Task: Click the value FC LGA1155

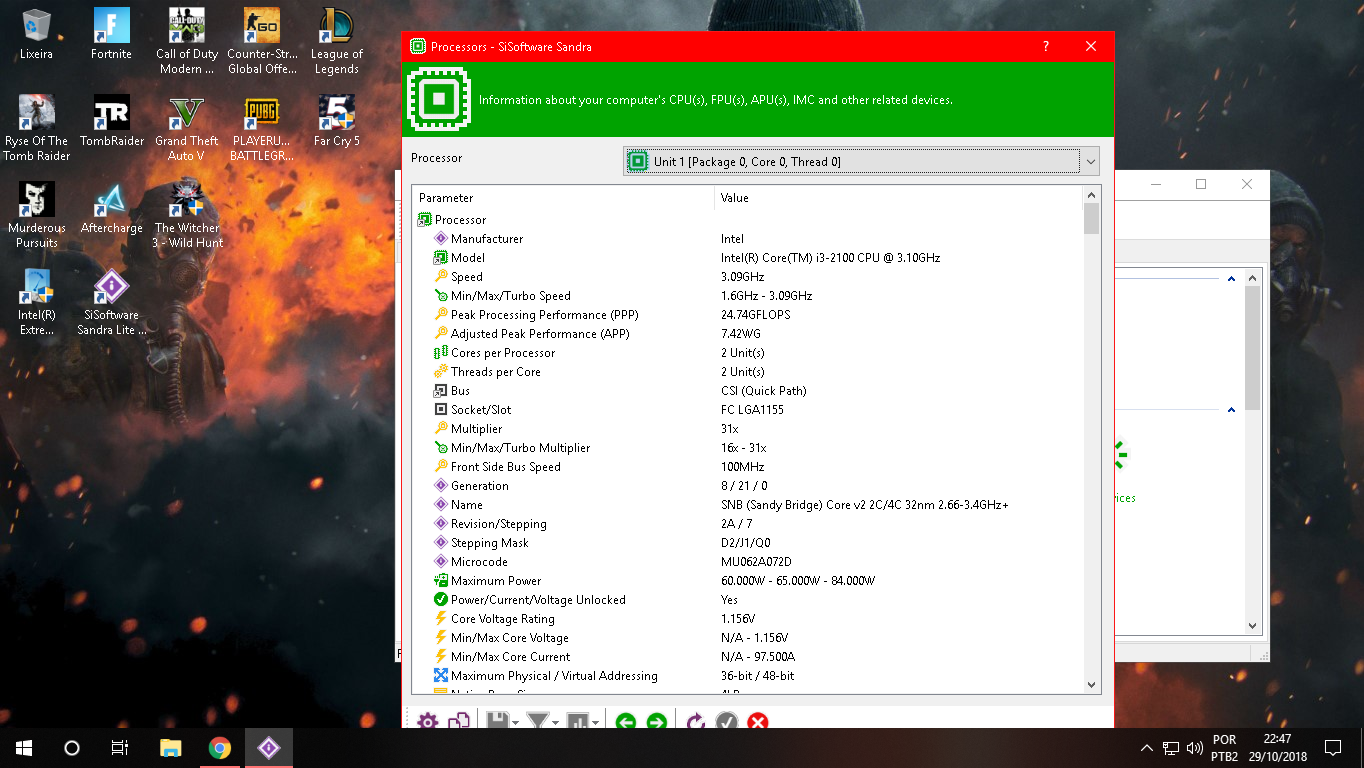Action: pyautogui.click(x=752, y=410)
